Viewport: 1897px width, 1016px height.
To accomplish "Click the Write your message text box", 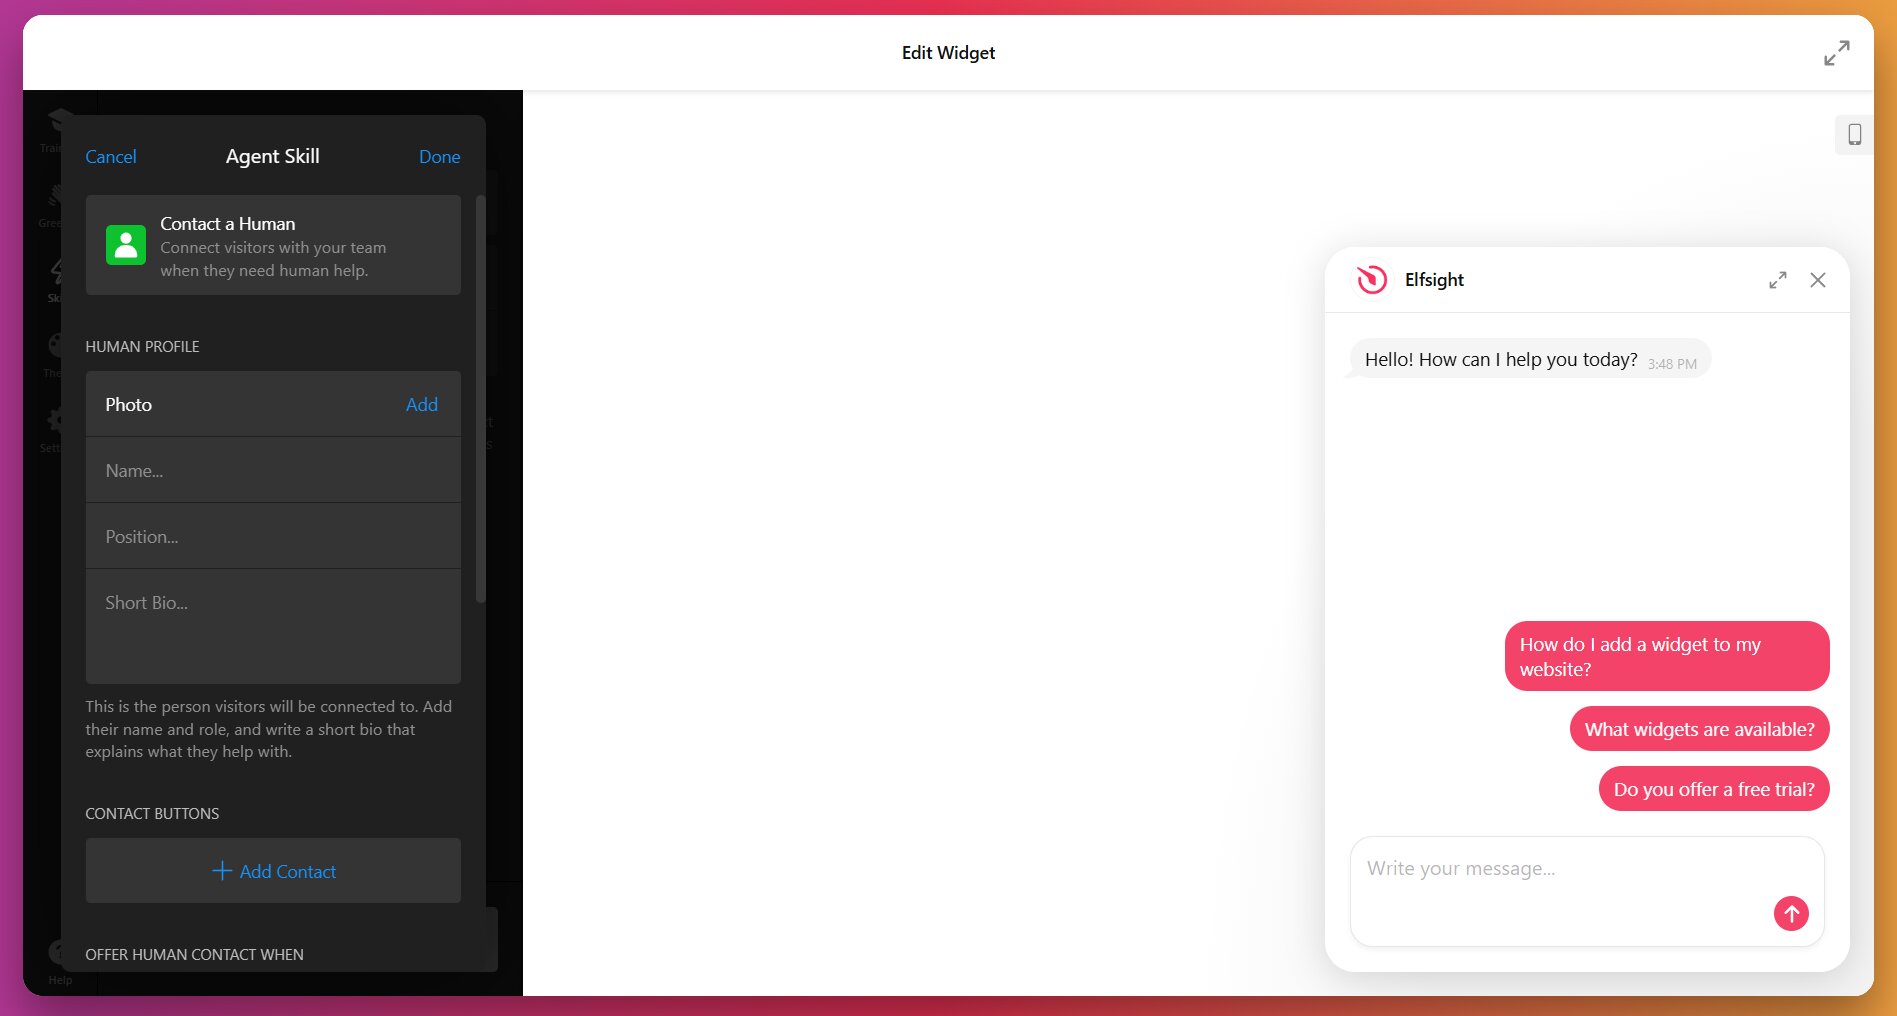I will pyautogui.click(x=1560, y=870).
